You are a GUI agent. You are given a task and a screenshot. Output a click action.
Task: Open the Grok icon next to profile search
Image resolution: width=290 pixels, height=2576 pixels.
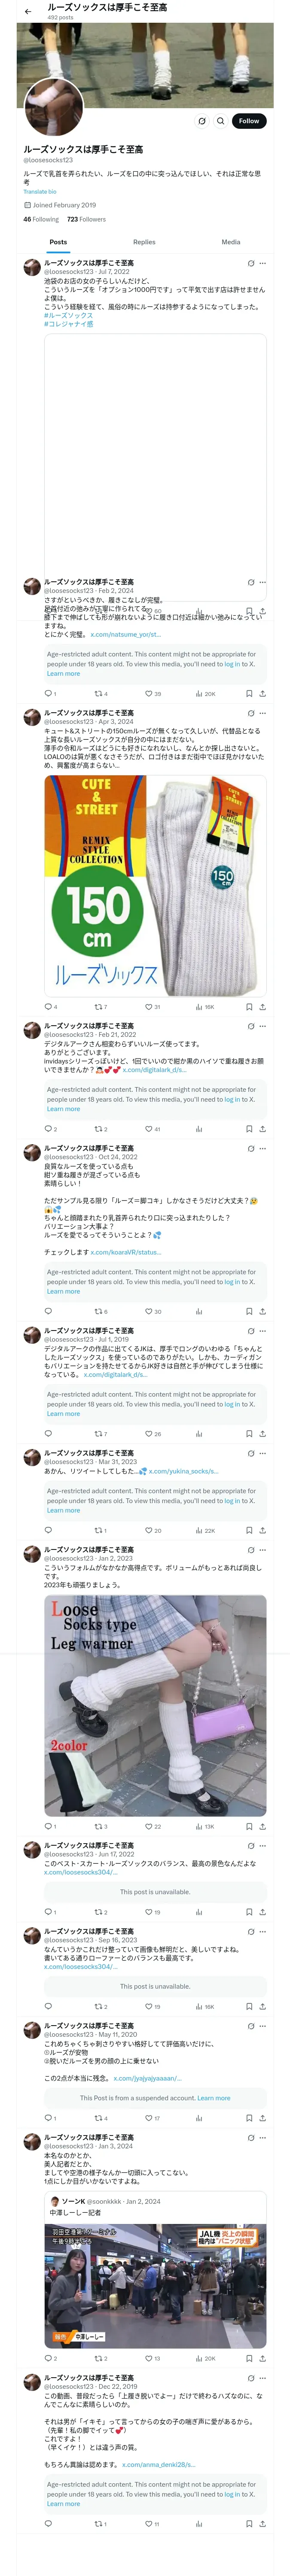click(x=201, y=121)
